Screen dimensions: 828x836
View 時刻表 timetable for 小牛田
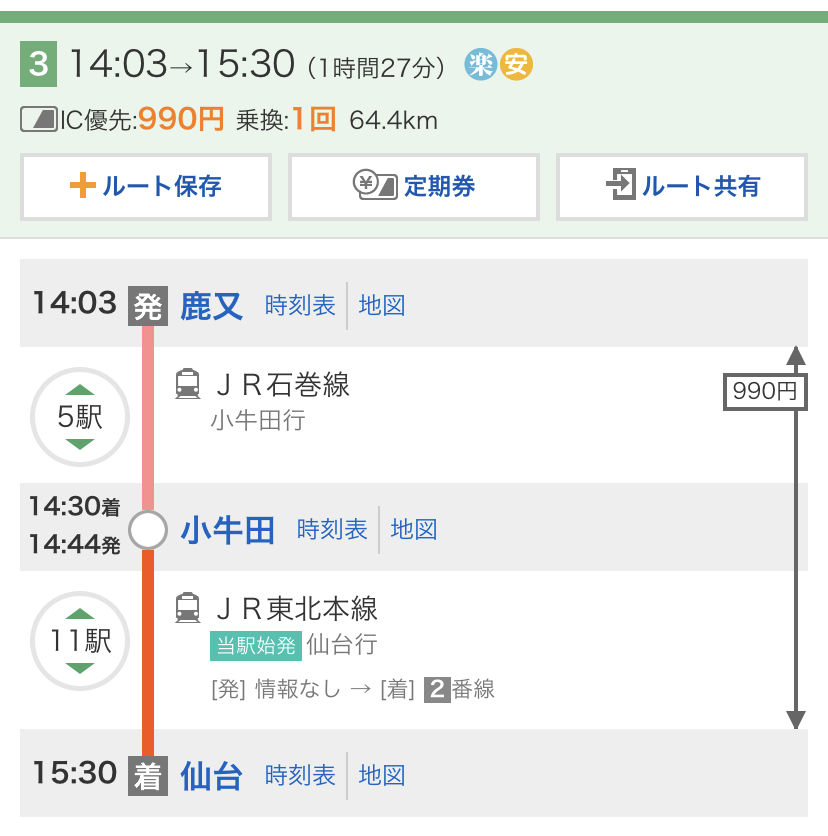[x=332, y=529]
